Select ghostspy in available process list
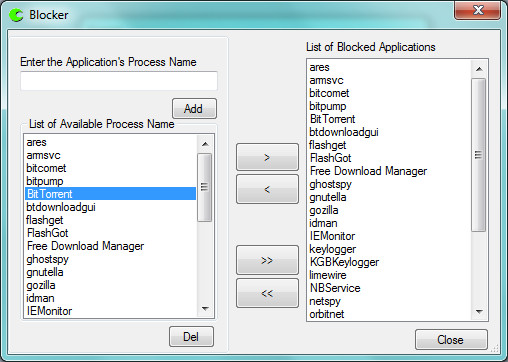 coord(110,259)
